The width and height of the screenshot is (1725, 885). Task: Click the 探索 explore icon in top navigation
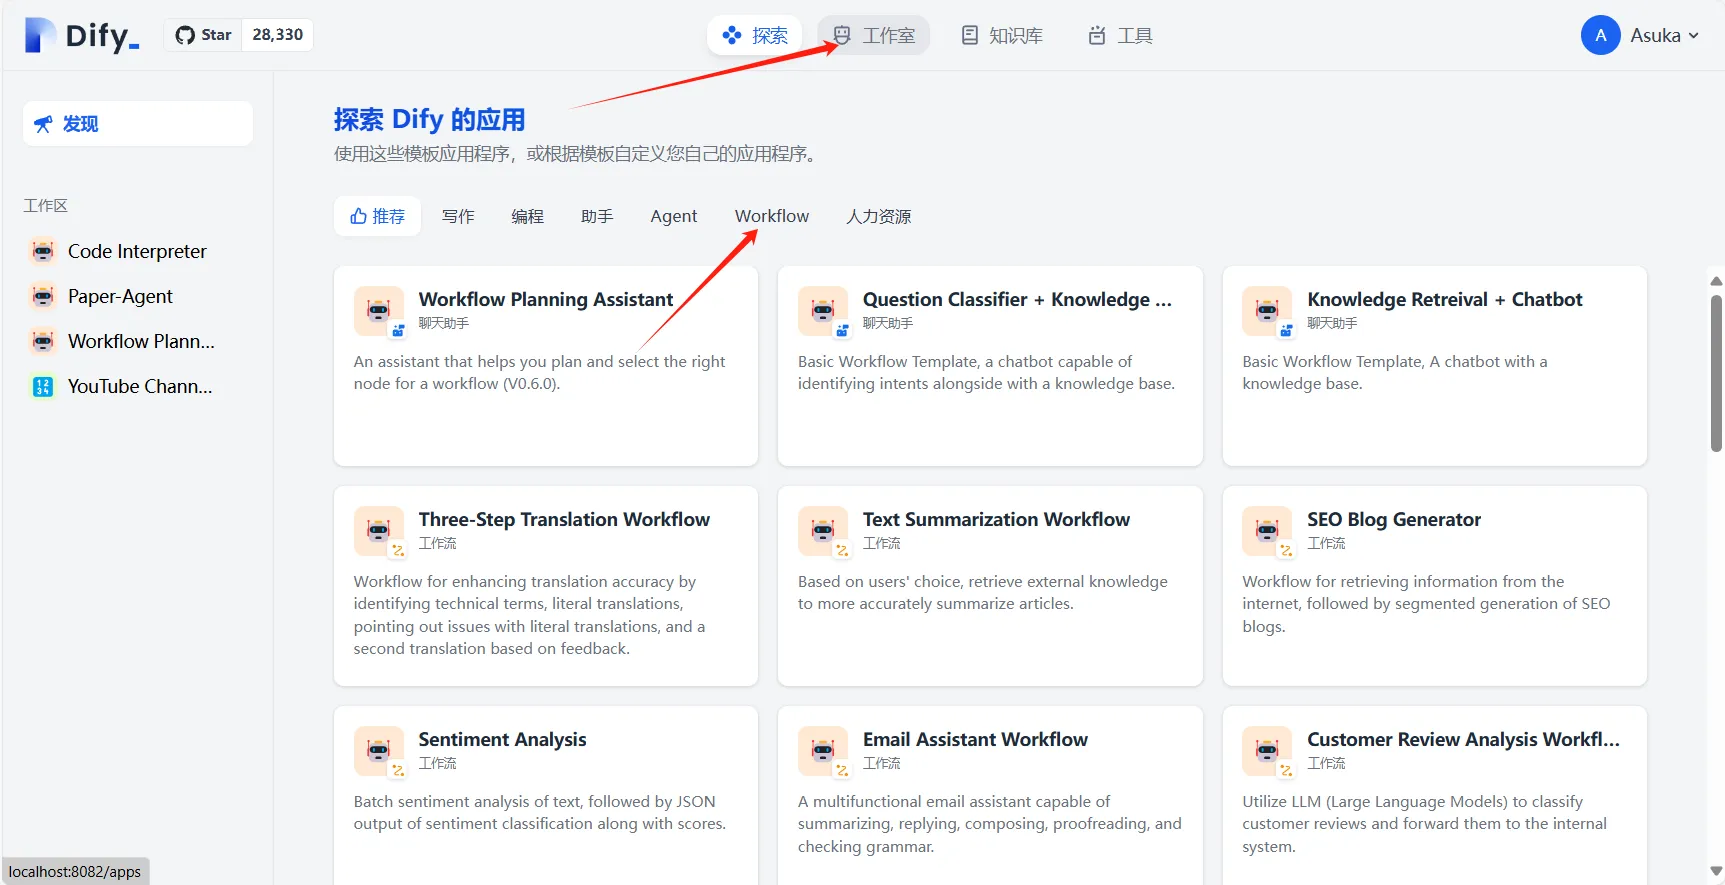point(732,36)
